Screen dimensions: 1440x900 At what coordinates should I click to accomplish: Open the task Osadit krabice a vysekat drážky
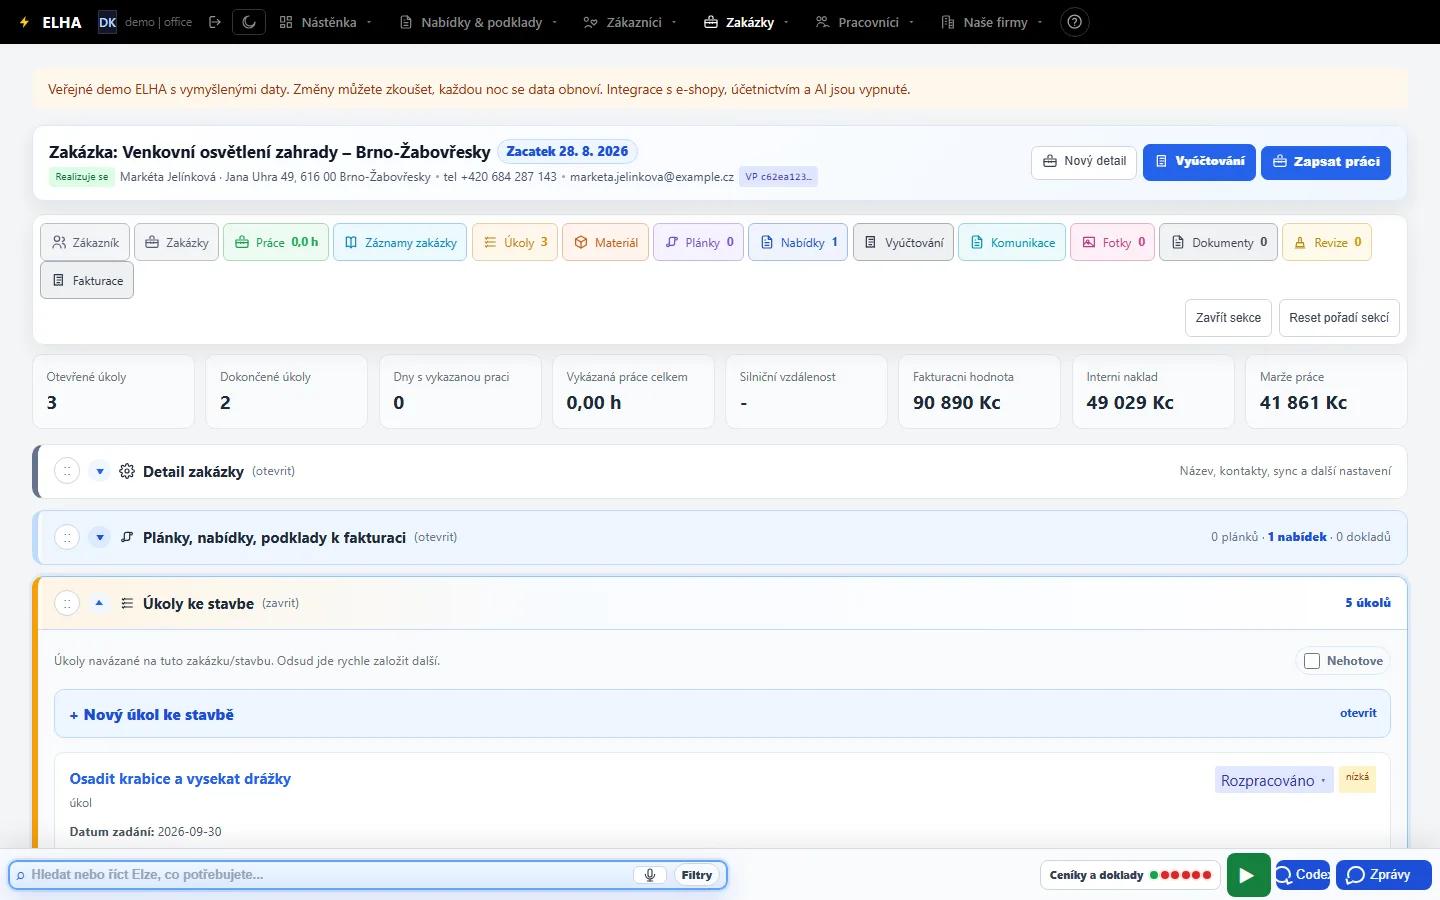pos(180,779)
